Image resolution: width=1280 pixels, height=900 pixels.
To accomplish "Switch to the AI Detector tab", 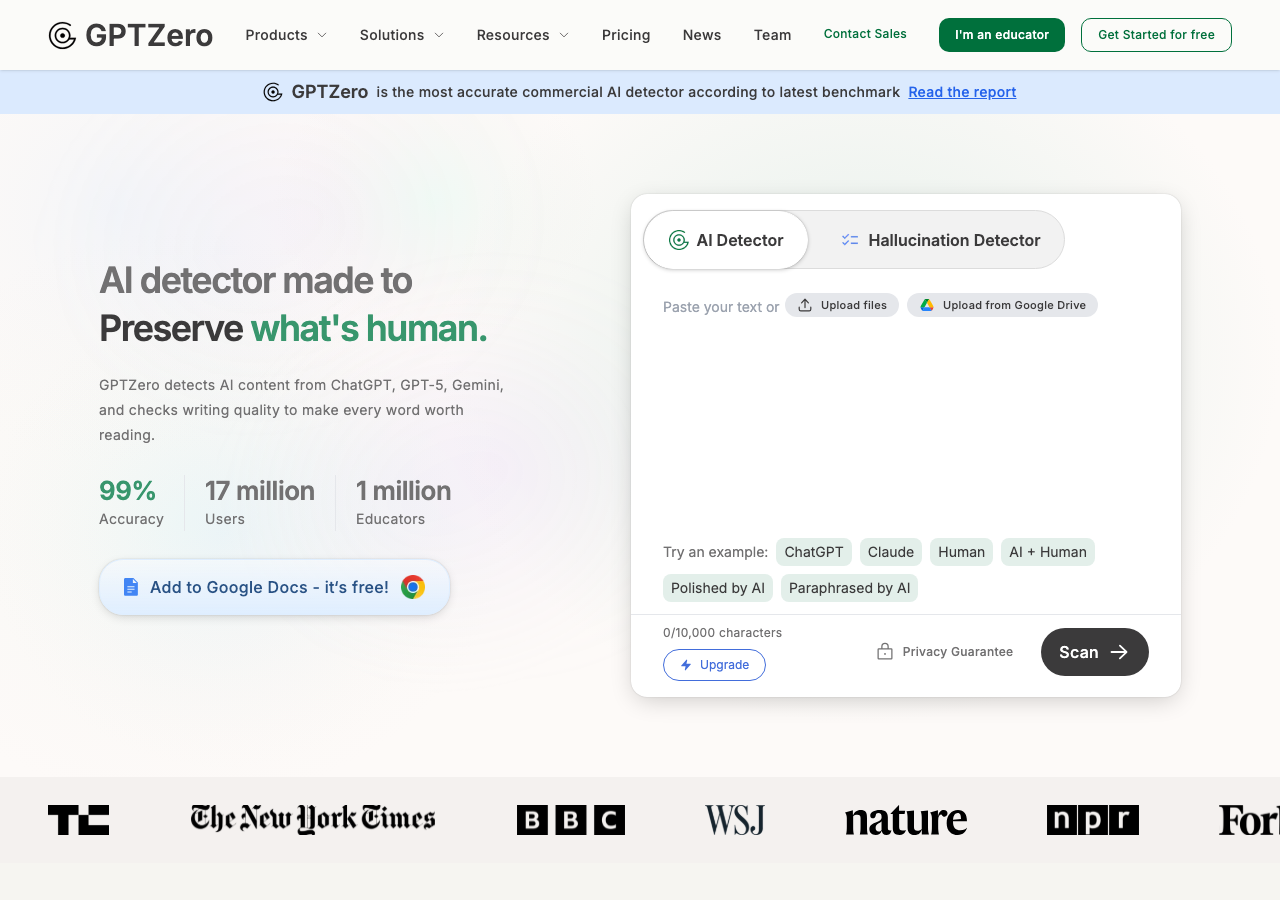I will click(726, 240).
